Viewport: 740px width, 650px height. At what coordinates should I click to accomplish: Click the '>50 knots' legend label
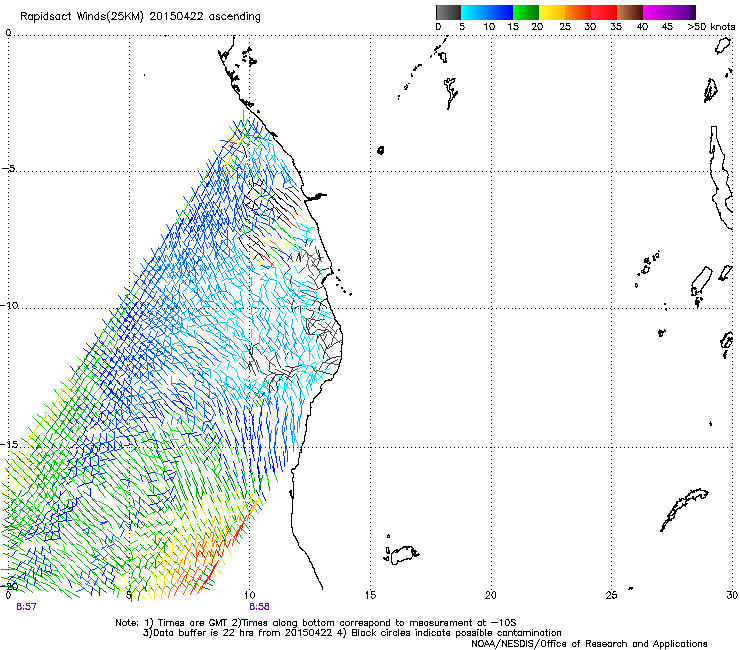(x=711, y=26)
